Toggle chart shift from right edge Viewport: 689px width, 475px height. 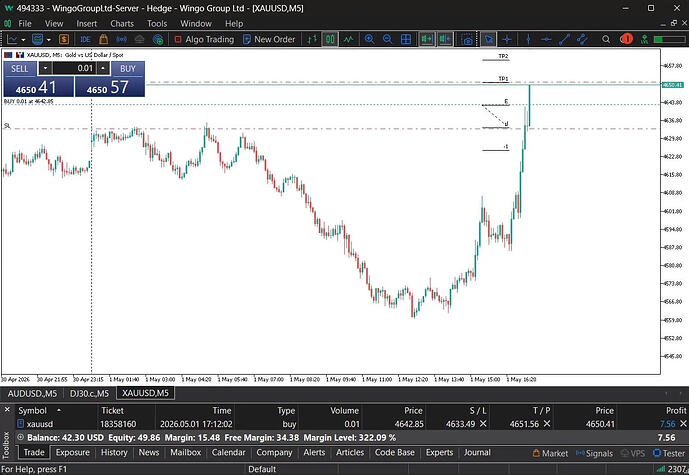445,40
